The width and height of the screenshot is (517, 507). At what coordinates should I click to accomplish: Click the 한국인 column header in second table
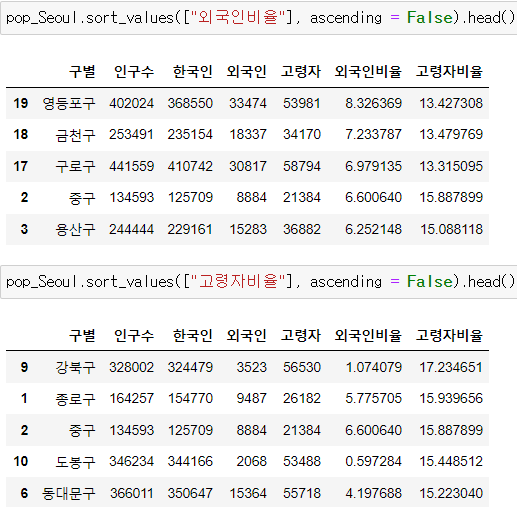coord(192,335)
